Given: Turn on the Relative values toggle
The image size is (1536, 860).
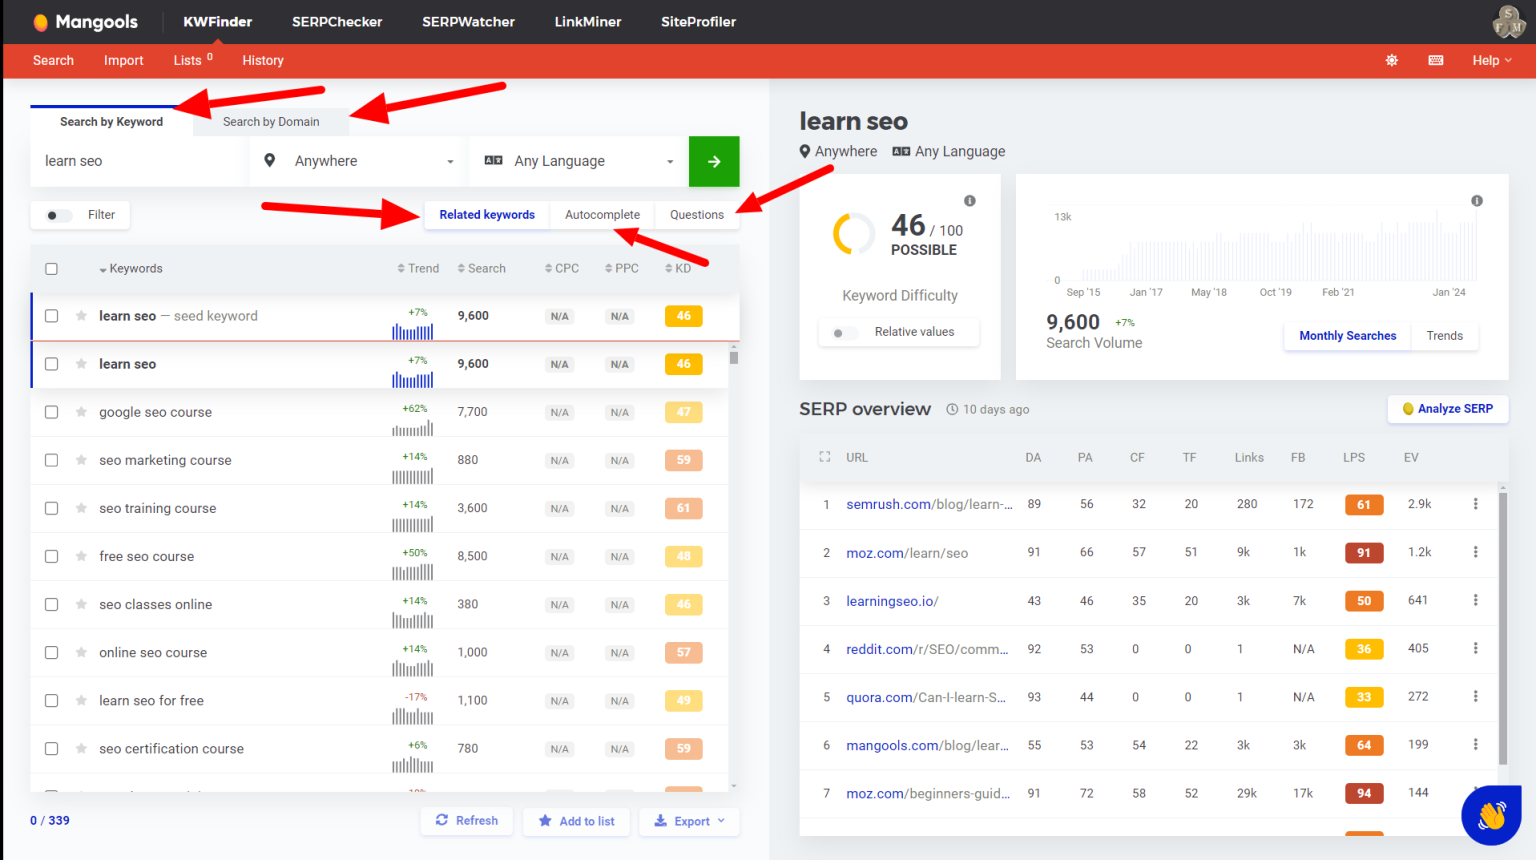Looking at the screenshot, I should point(843,331).
